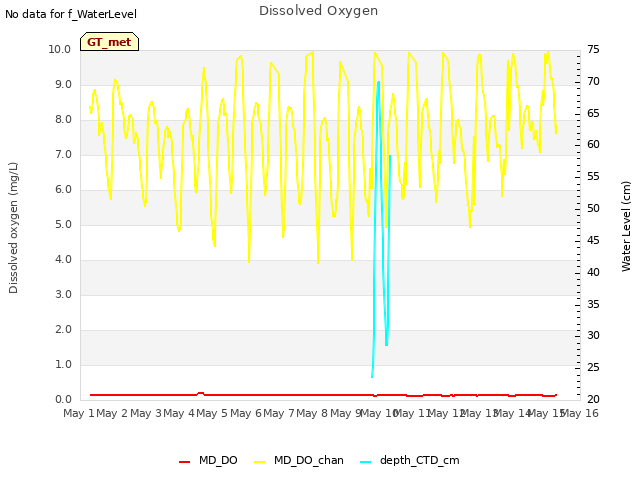
Task: Click the cyan depth_CTD_cm spike peak
Action: pyautogui.click(x=379, y=82)
